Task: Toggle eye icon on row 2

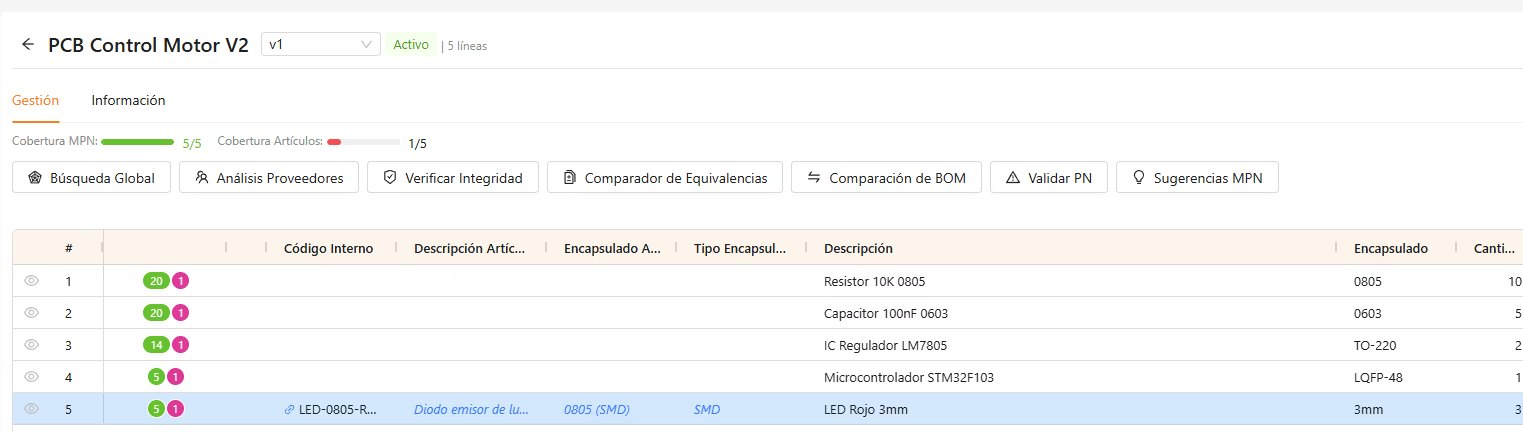Action: tap(31, 313)
